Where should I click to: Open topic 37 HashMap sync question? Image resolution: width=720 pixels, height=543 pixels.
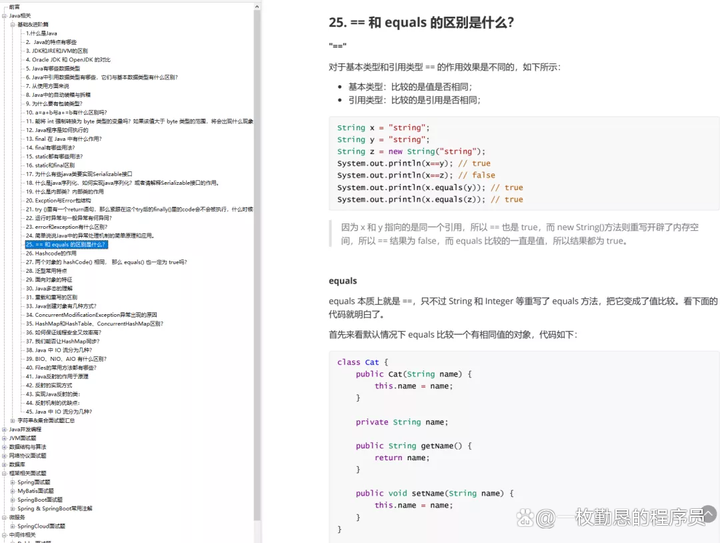[x=62, y=341]
